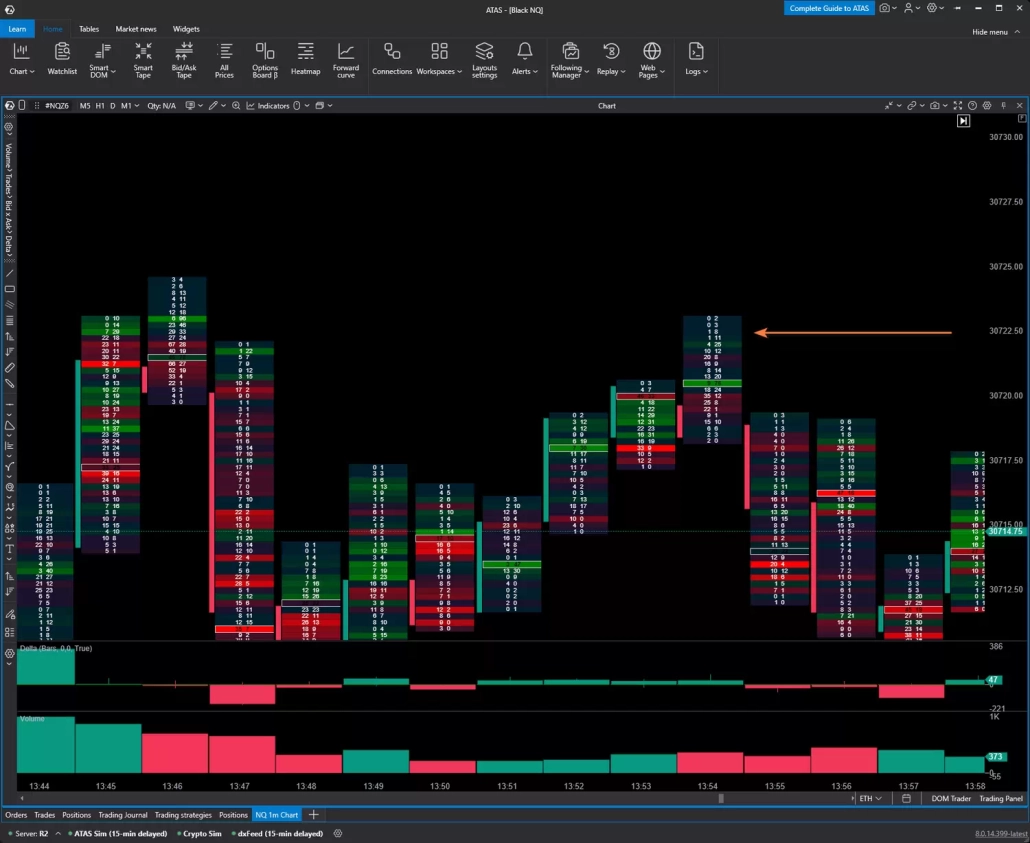Click the Qty: N/A field
This screenshot has height=843, width=1030.
162,106
